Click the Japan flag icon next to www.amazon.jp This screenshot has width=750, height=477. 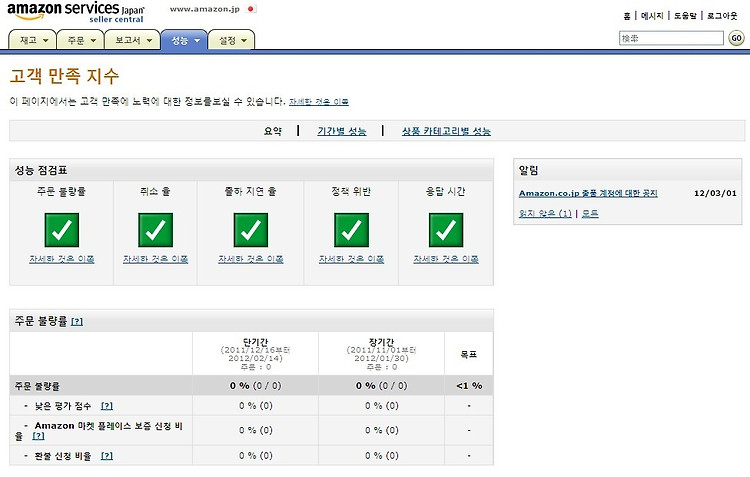[x=251, y=9]
